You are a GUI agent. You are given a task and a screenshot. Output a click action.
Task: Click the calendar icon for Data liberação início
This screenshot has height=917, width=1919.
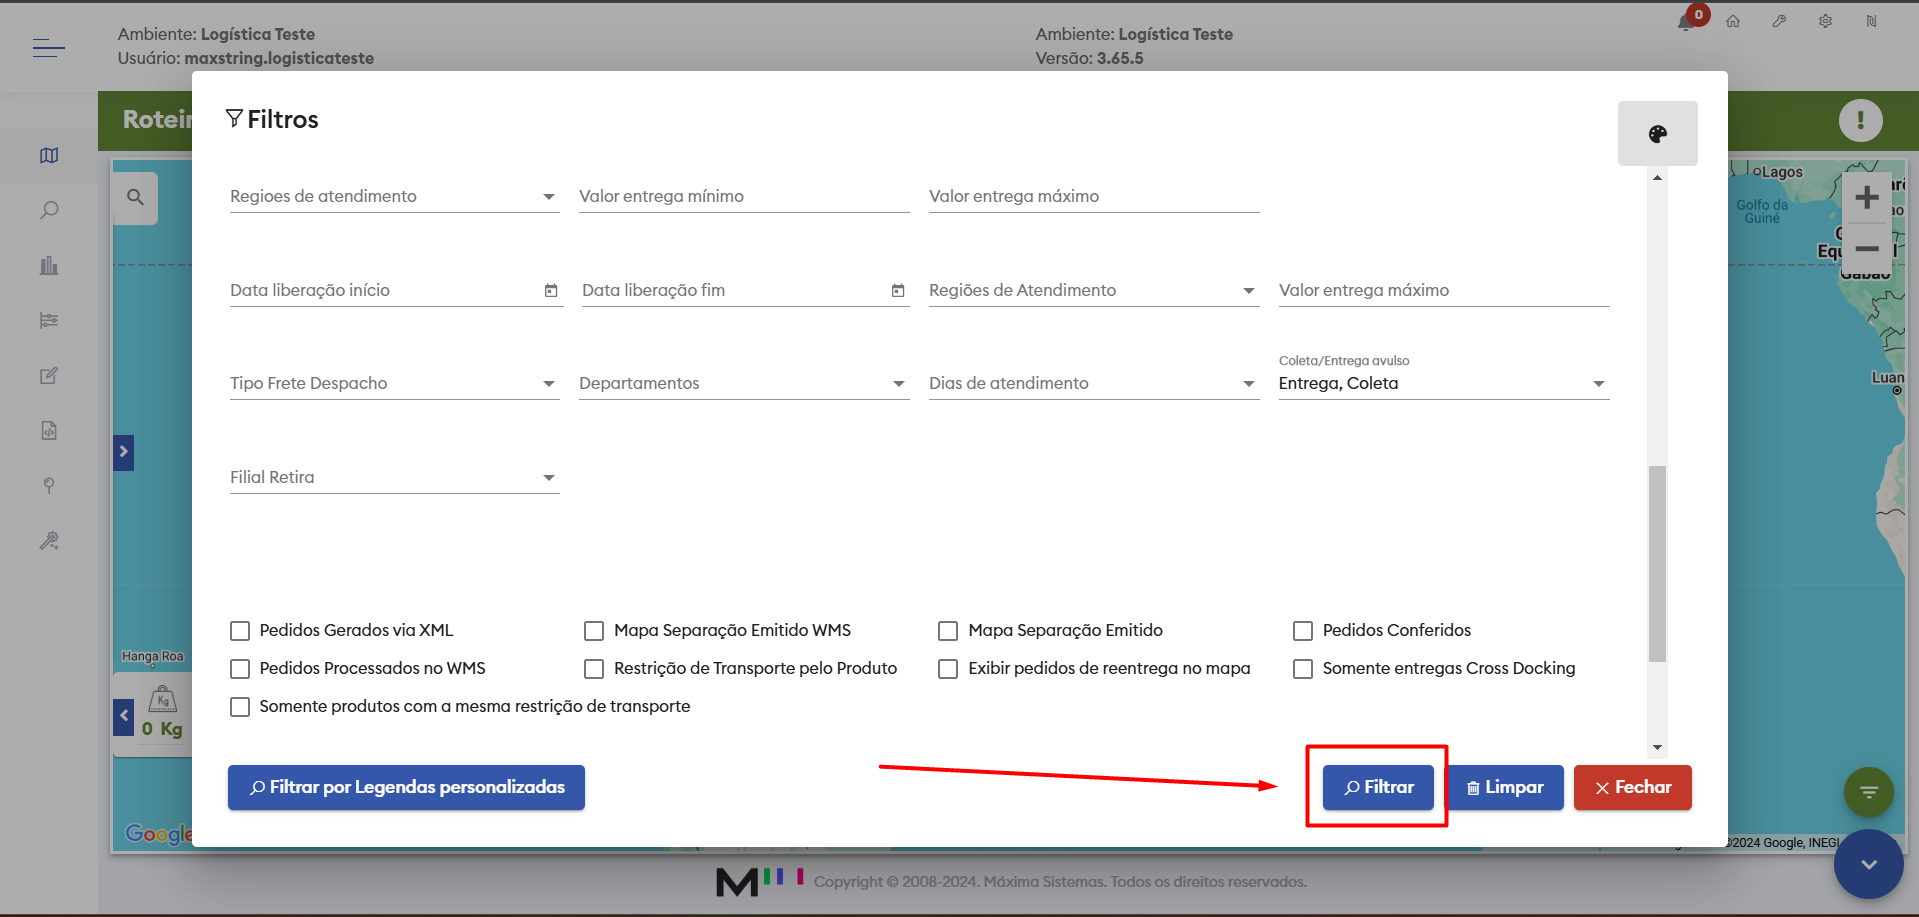coord(551,291)
